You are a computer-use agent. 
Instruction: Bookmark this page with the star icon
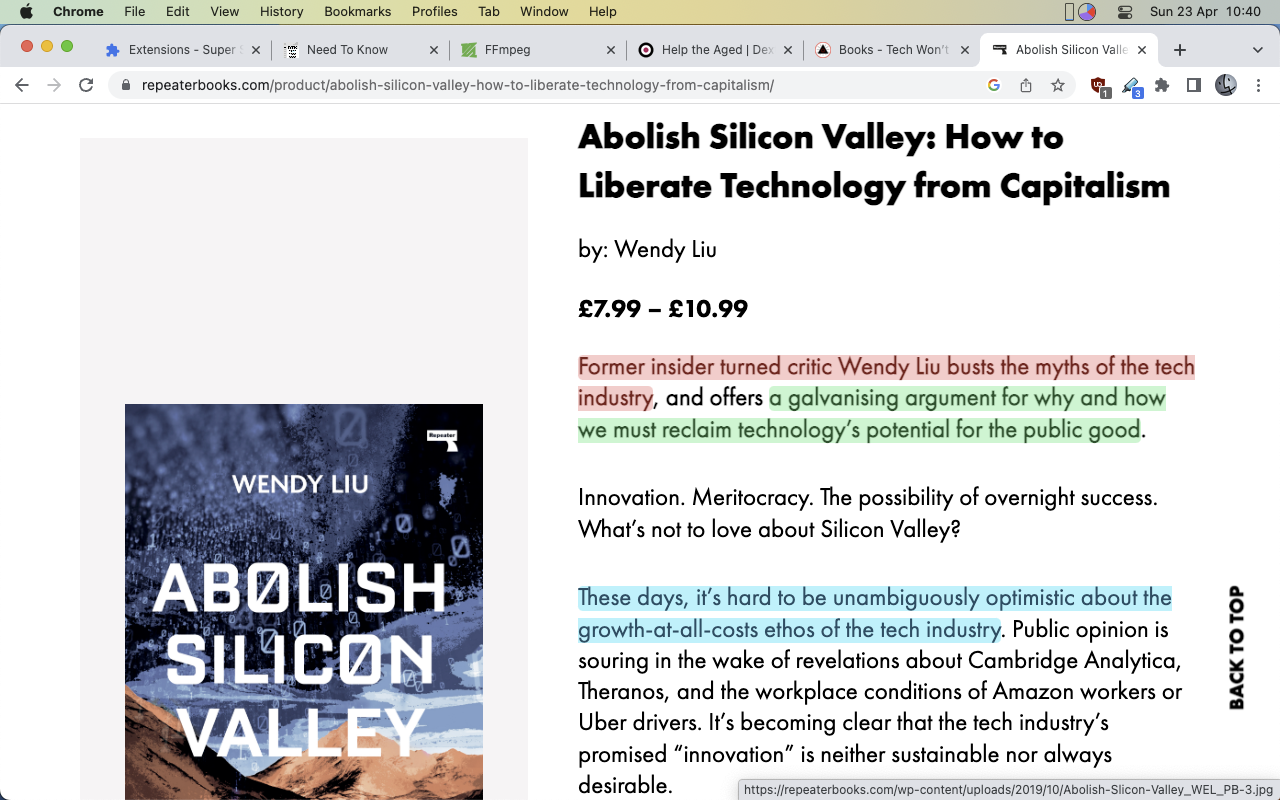point(1058,85)
